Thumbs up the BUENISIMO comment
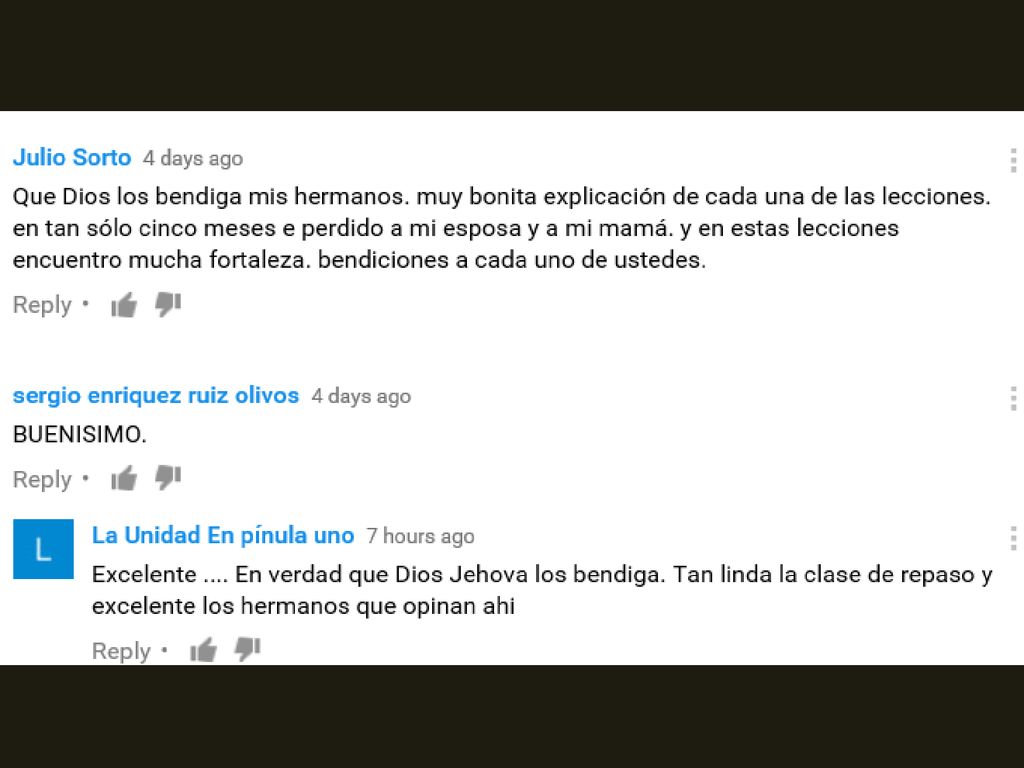The image size is (1024, 768). pos(124,479)
